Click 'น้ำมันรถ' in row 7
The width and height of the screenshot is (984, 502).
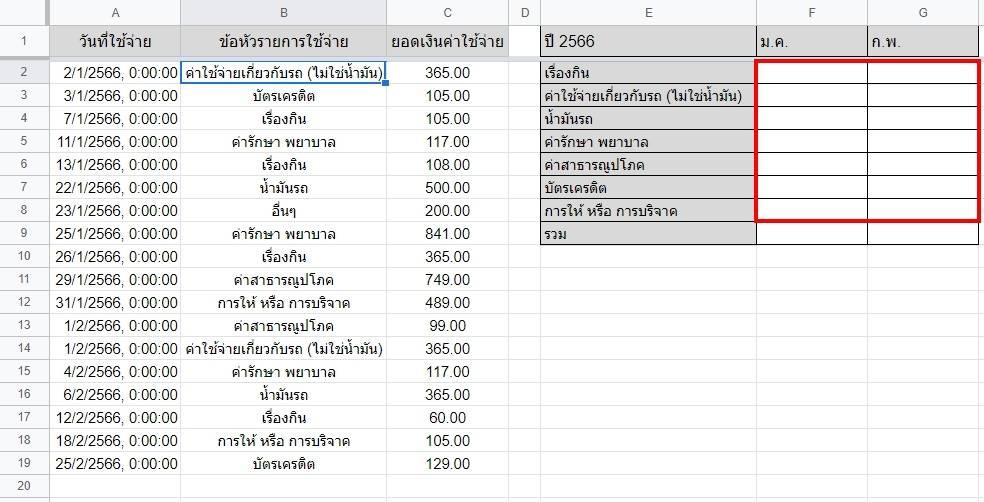pyautogui.click(x=284, y=188)
